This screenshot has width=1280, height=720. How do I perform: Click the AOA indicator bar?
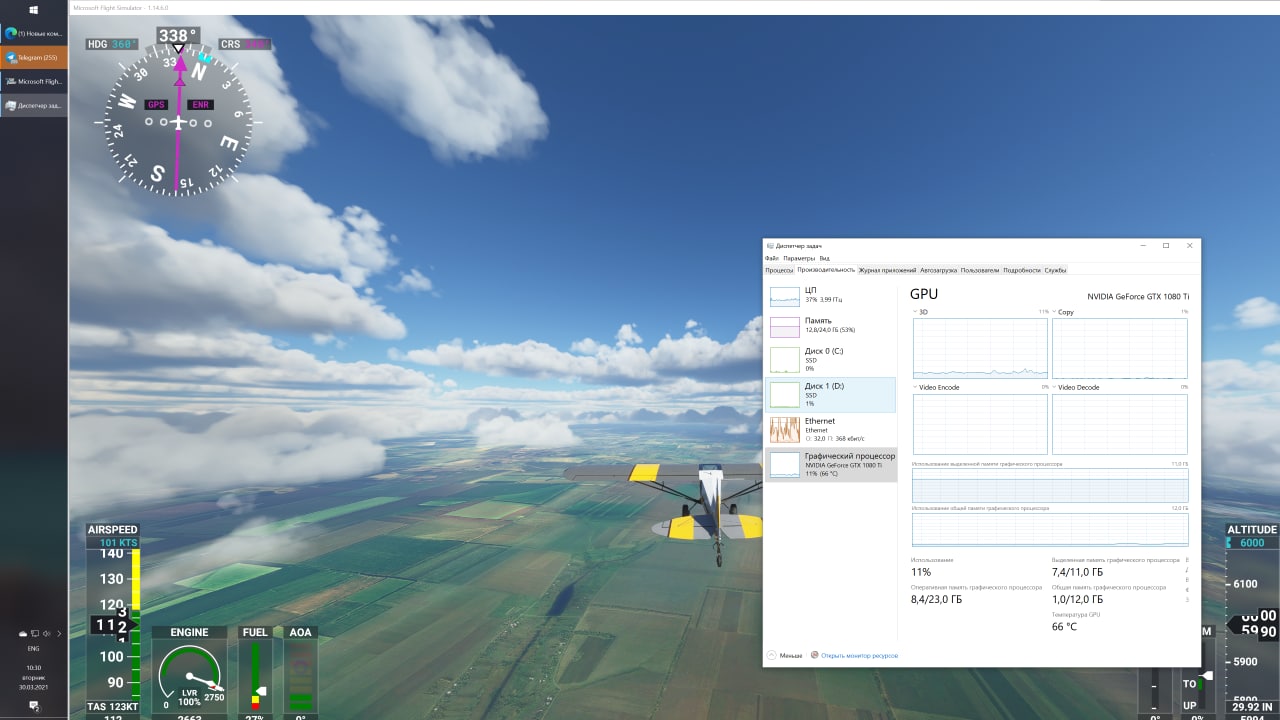pos(300,676)
